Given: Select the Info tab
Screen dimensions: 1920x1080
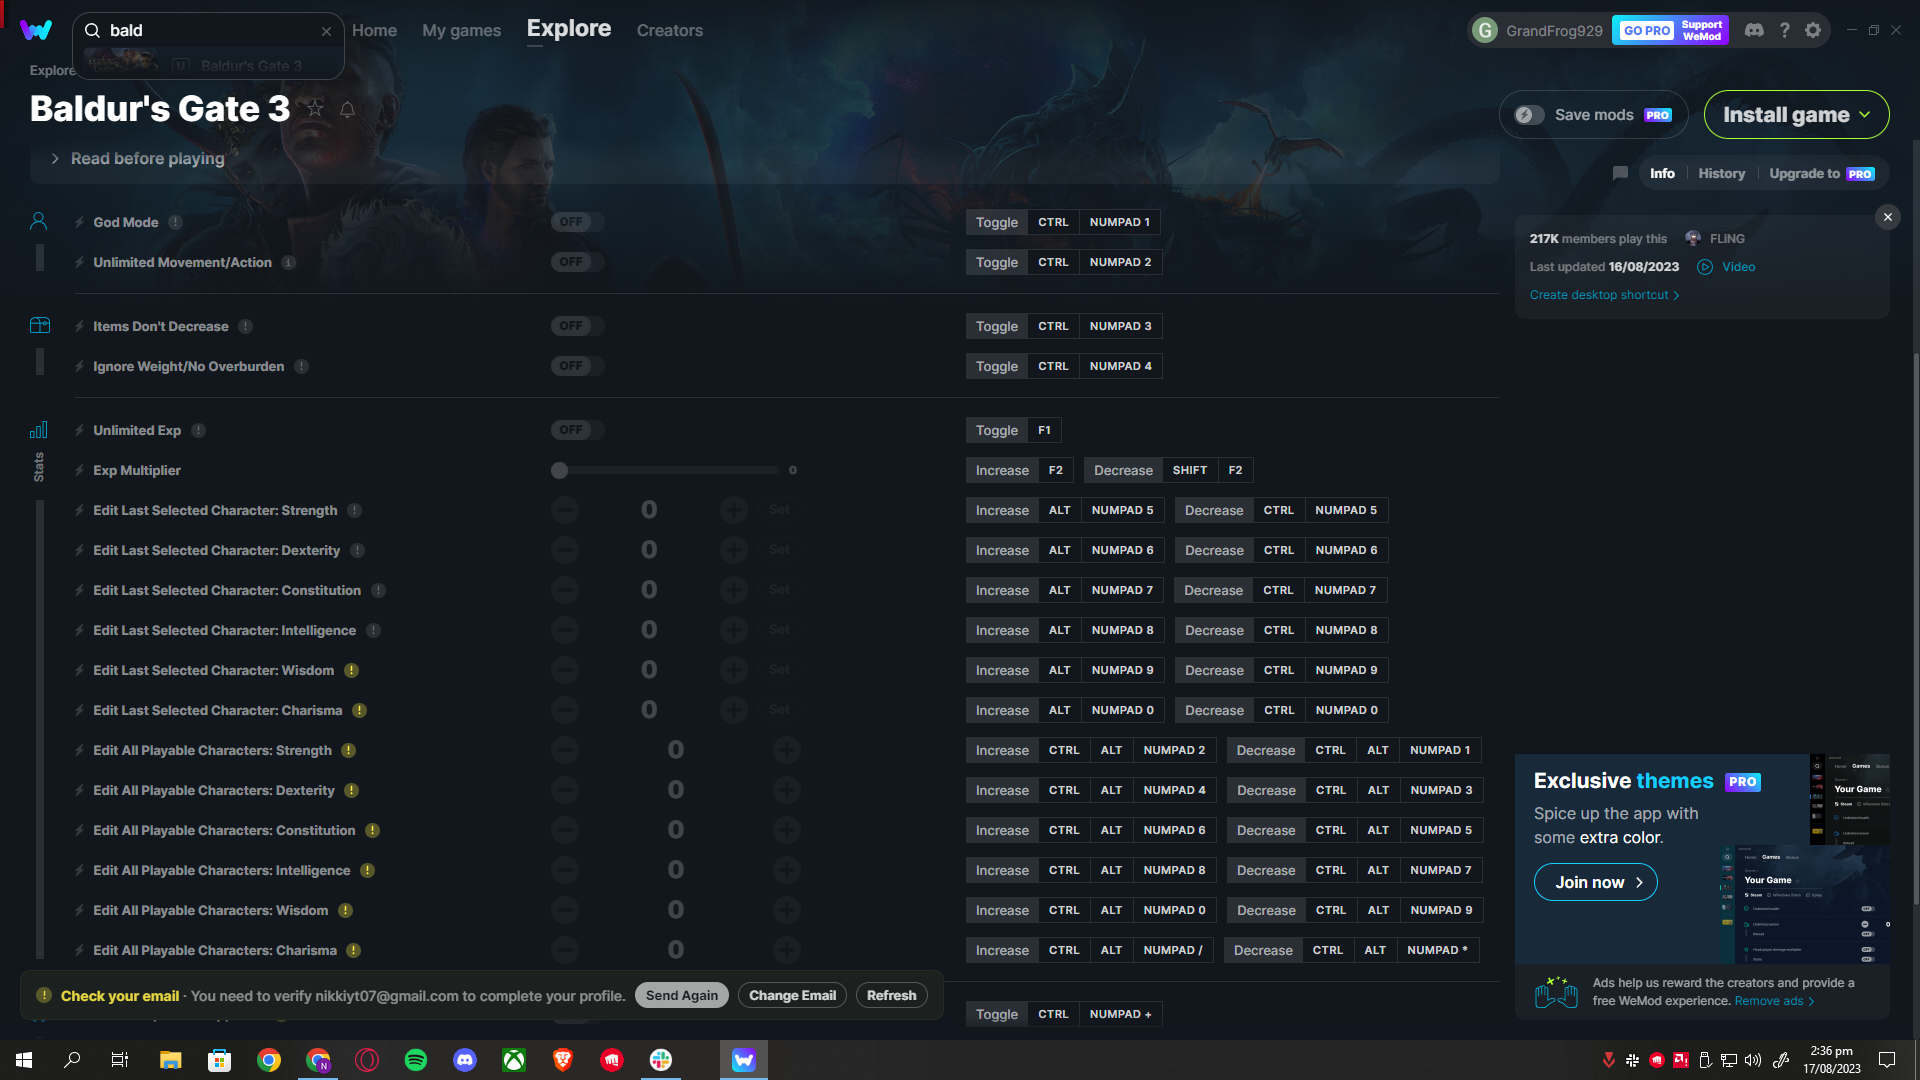Looking at the screenshot, I should [1662, 173].
